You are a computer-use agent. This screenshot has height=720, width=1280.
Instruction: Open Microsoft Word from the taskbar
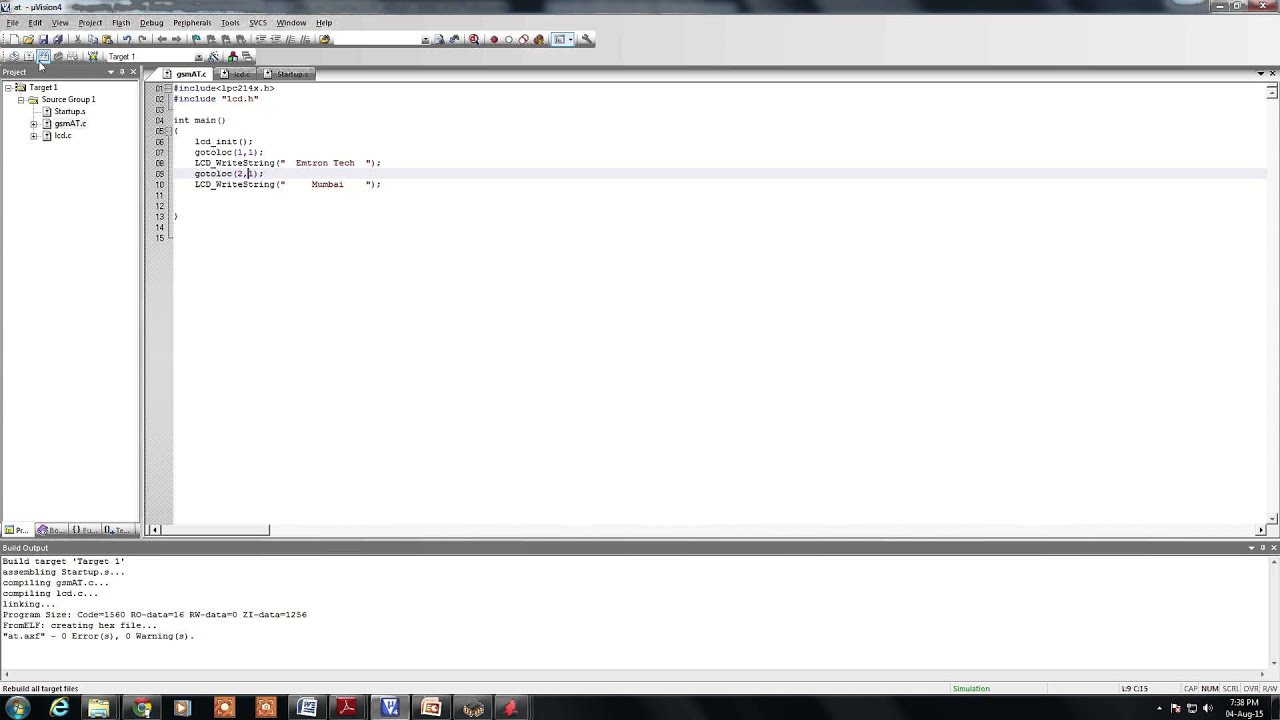(x=307, y=708)
